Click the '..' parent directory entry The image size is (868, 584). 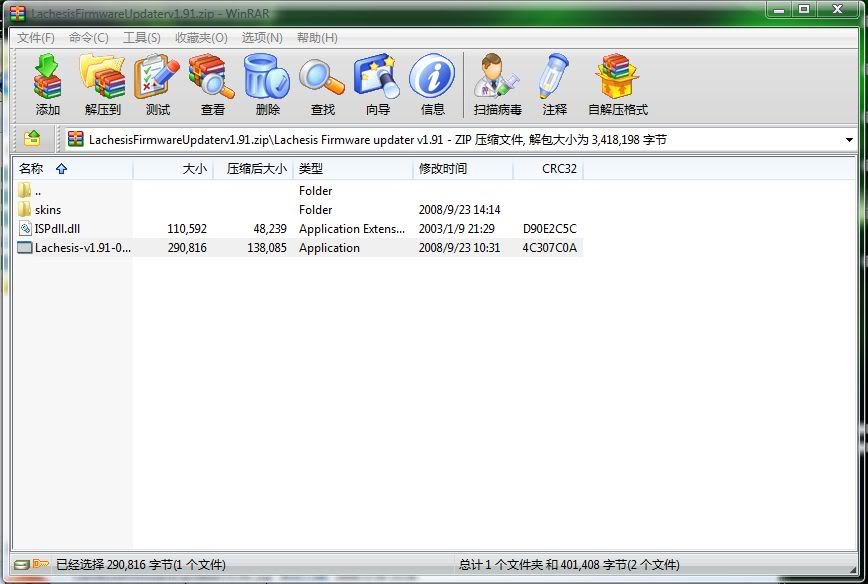coord(38,191)
